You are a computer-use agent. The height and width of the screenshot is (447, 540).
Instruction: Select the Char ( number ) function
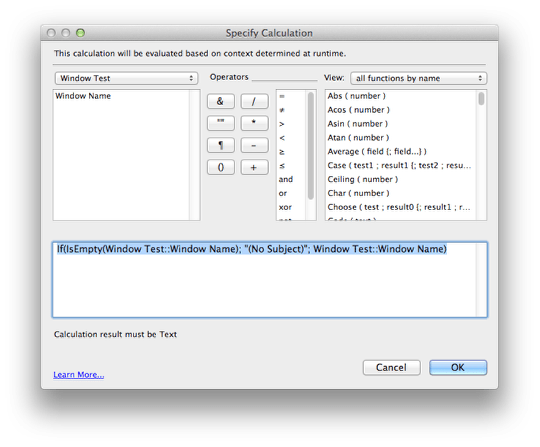pyautogui.click(x=358, y=193)
